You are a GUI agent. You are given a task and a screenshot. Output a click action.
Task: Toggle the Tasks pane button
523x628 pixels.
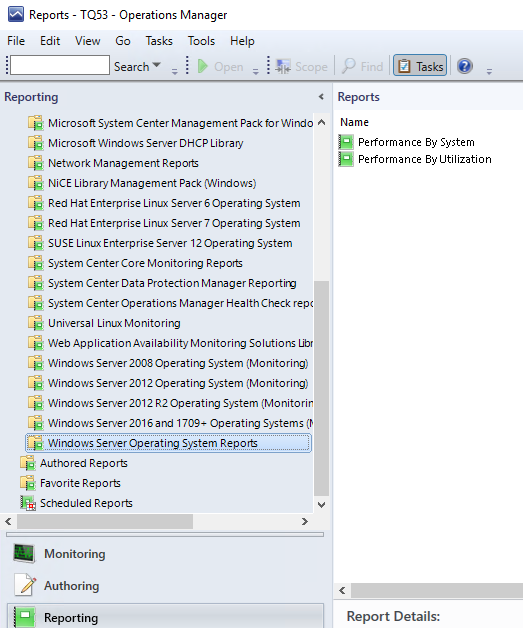pyautogui.click(x=420, y=66)
